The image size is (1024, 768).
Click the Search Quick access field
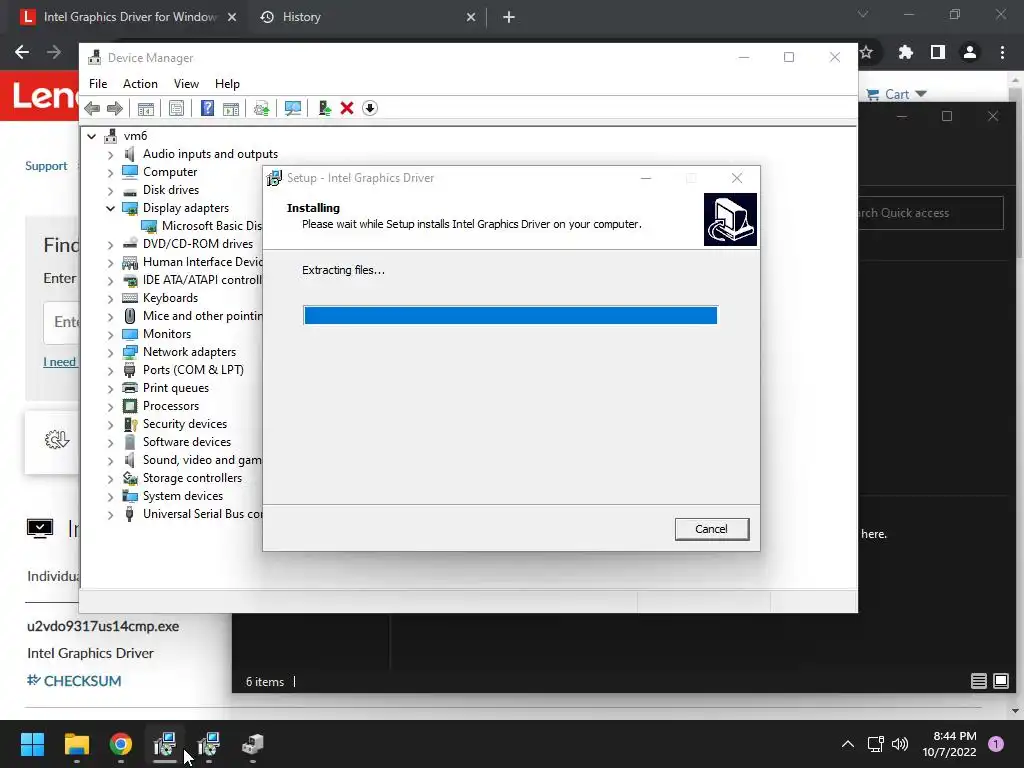[931, 213]
